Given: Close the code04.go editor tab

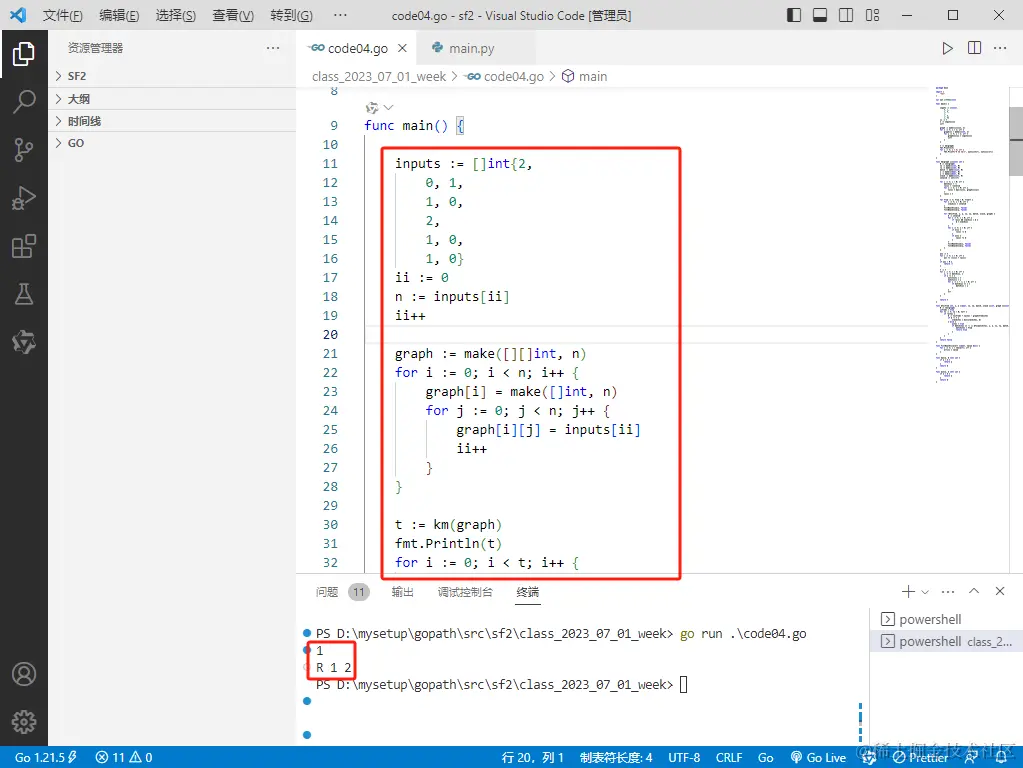Looking at the screenshot, I should coord(403,48).
